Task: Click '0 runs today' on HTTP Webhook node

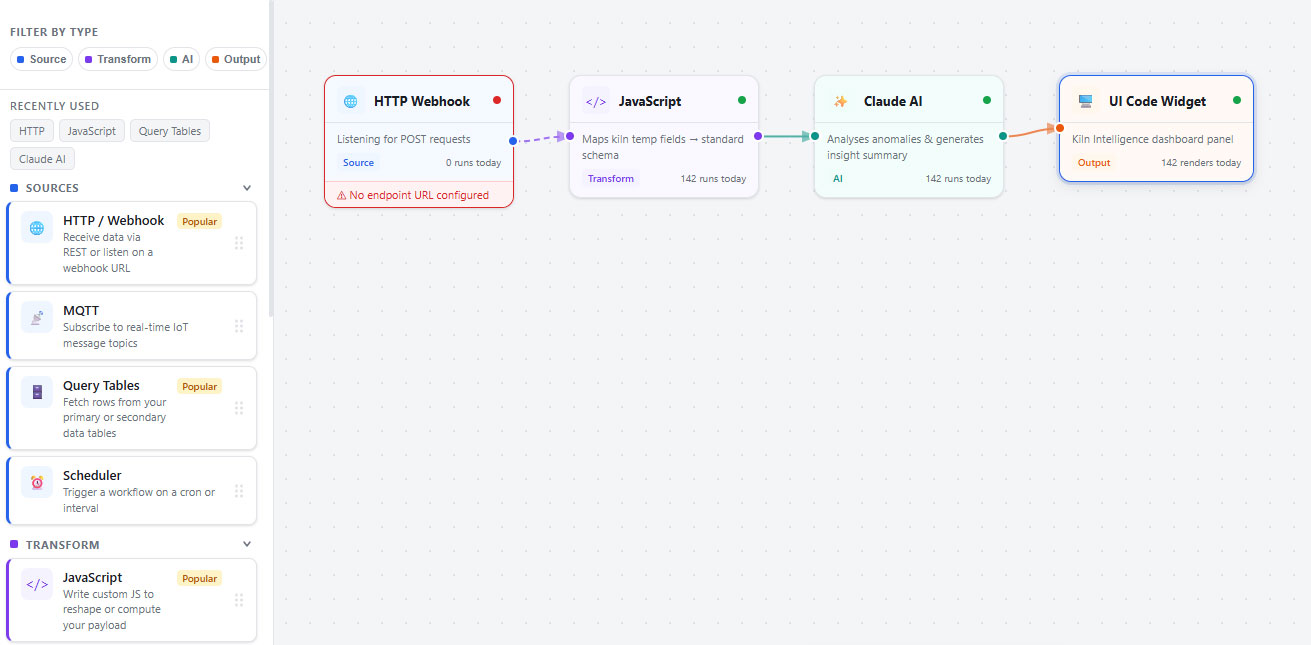Action: [474, 163]
